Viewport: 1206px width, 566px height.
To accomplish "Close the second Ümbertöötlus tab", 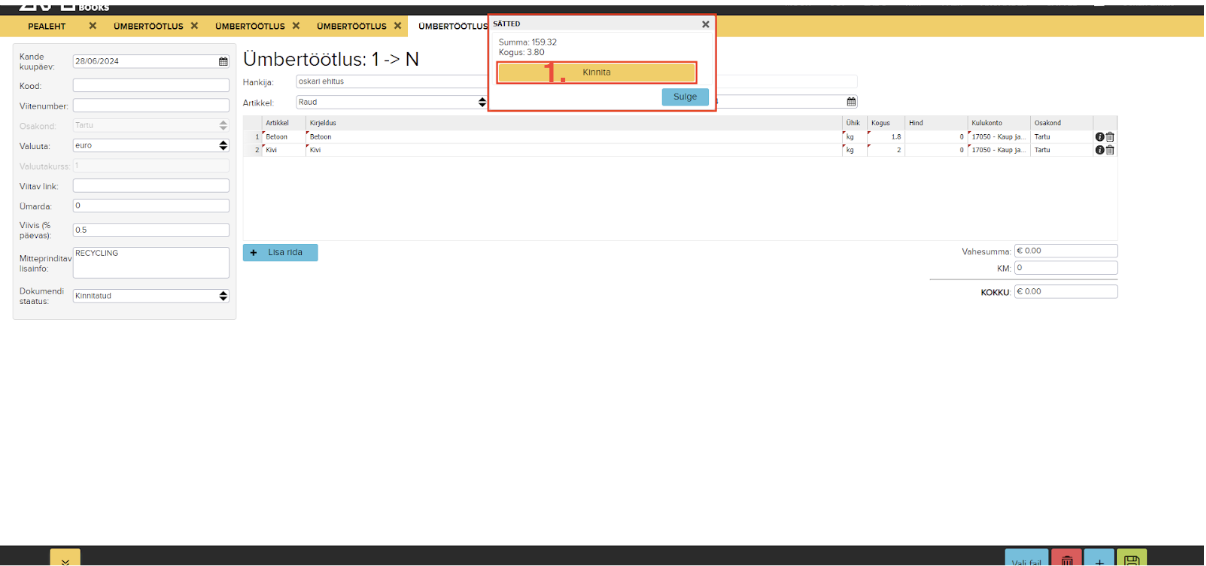I will pos(295,26).
